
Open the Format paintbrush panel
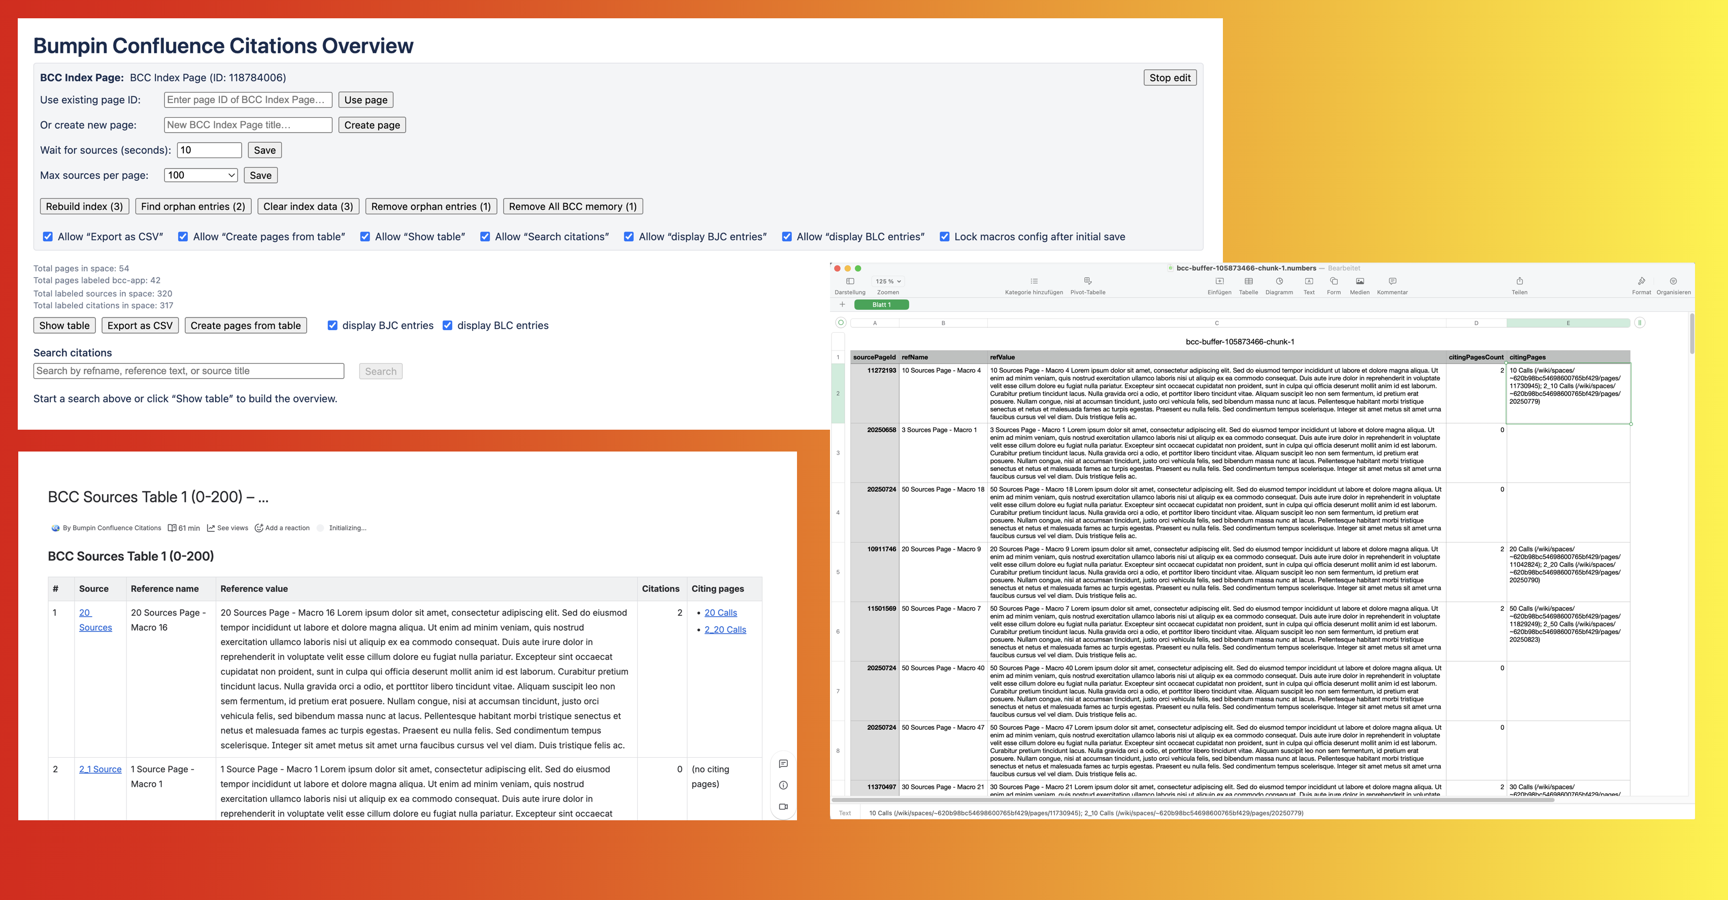pyautogui.click(x=1640, y=281)
